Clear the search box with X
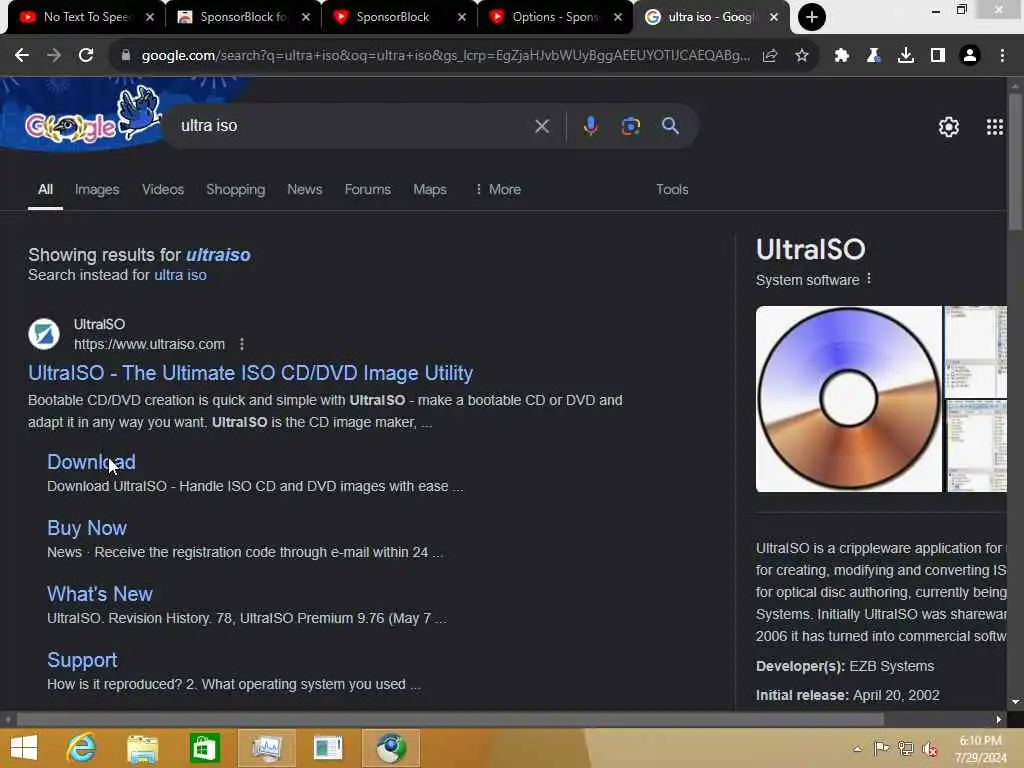Screen dimensions: 1024x768 542,126
